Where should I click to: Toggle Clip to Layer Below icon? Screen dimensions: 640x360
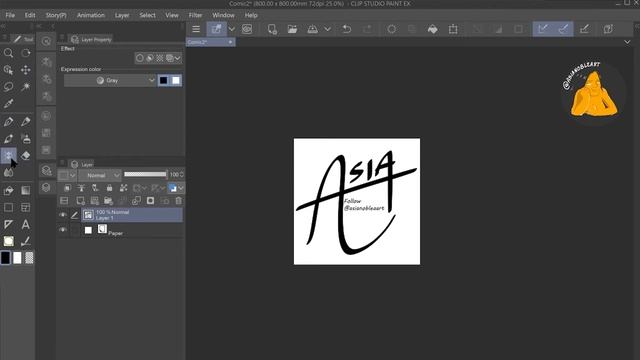[67, 188]
